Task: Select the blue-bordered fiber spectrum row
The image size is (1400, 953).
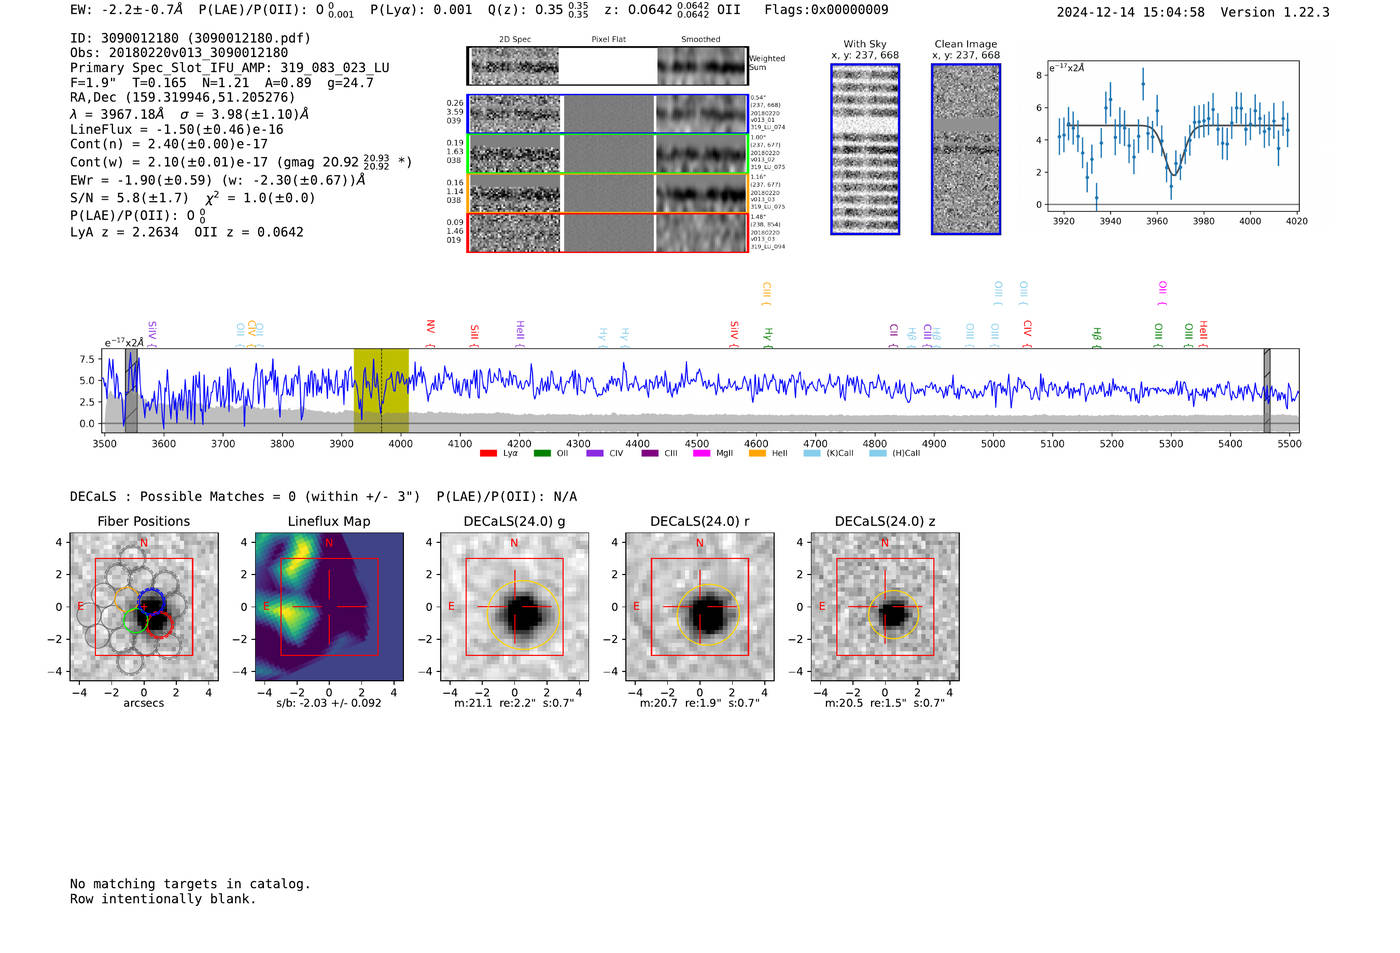Action: click(608, 114)
